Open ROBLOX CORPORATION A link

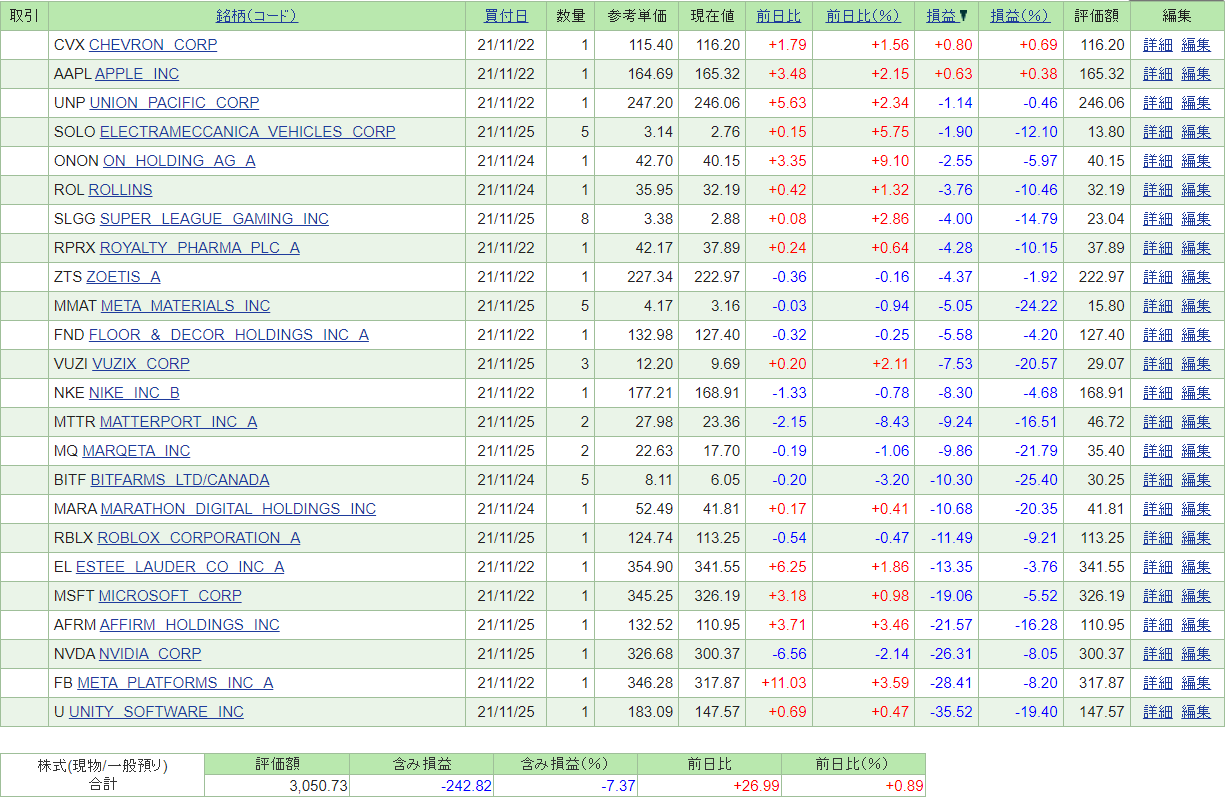[199, 538]
